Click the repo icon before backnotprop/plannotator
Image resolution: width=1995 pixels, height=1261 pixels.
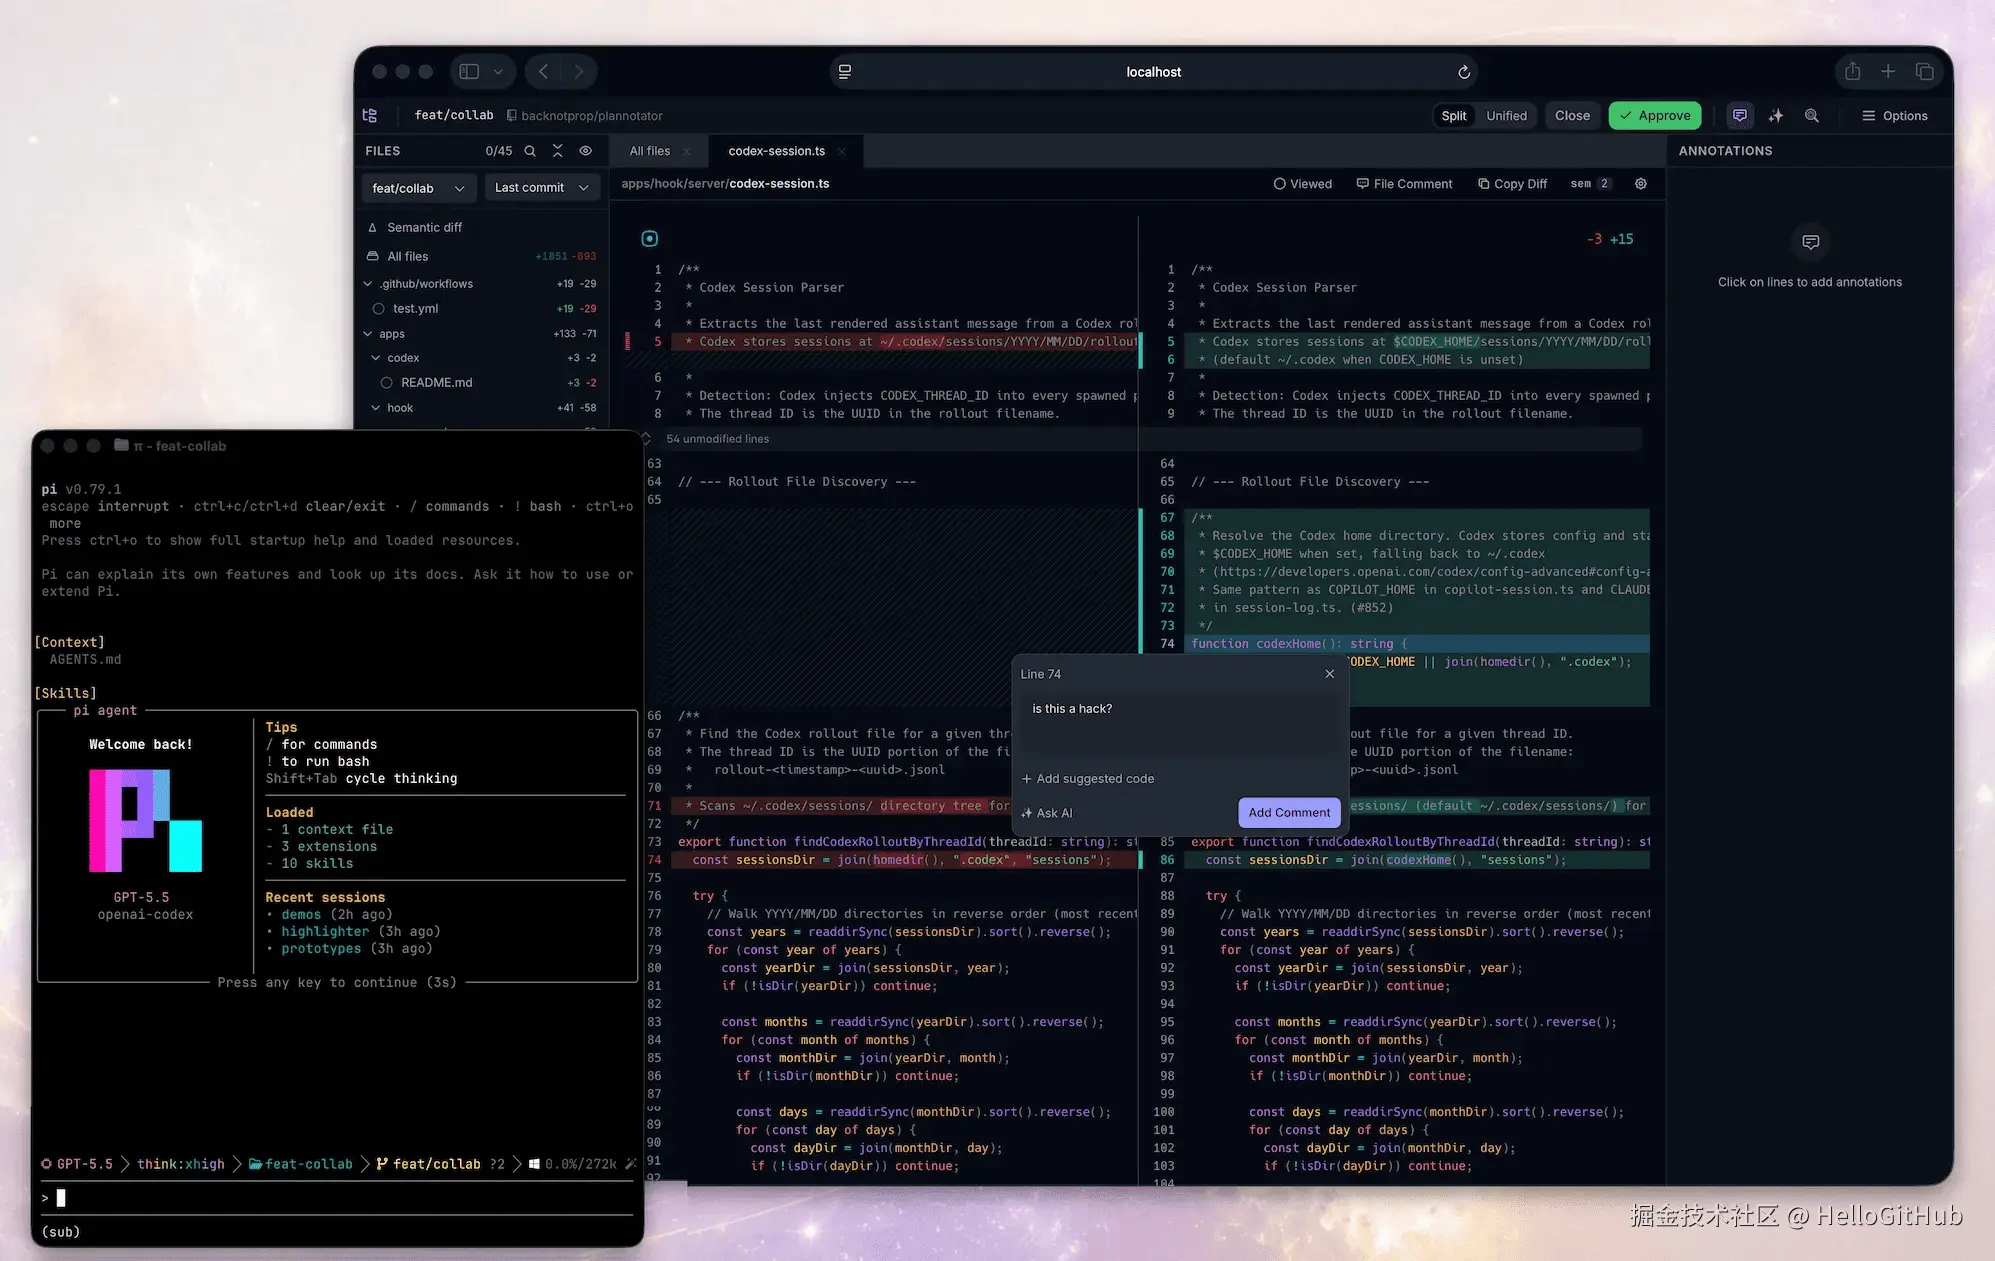click(512, 116)
